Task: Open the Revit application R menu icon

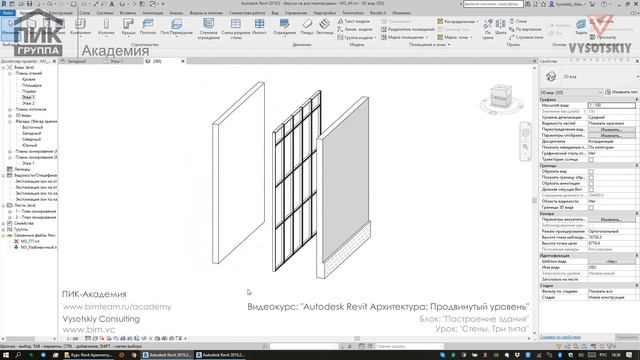Action: [4, 4]
